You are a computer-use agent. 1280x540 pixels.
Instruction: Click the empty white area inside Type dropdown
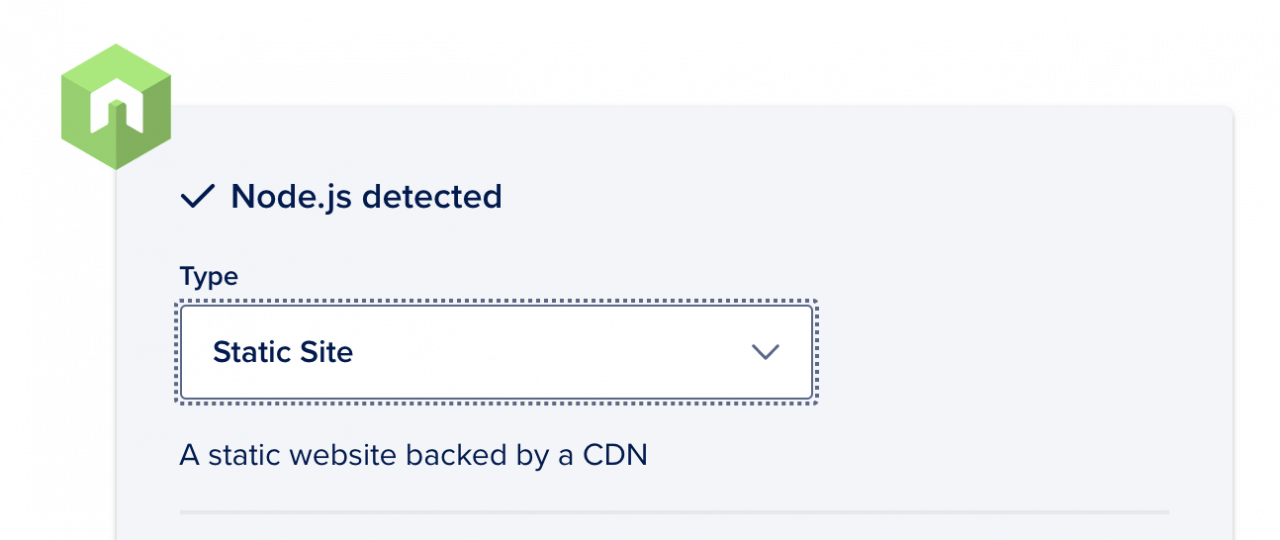click(550, 352)
